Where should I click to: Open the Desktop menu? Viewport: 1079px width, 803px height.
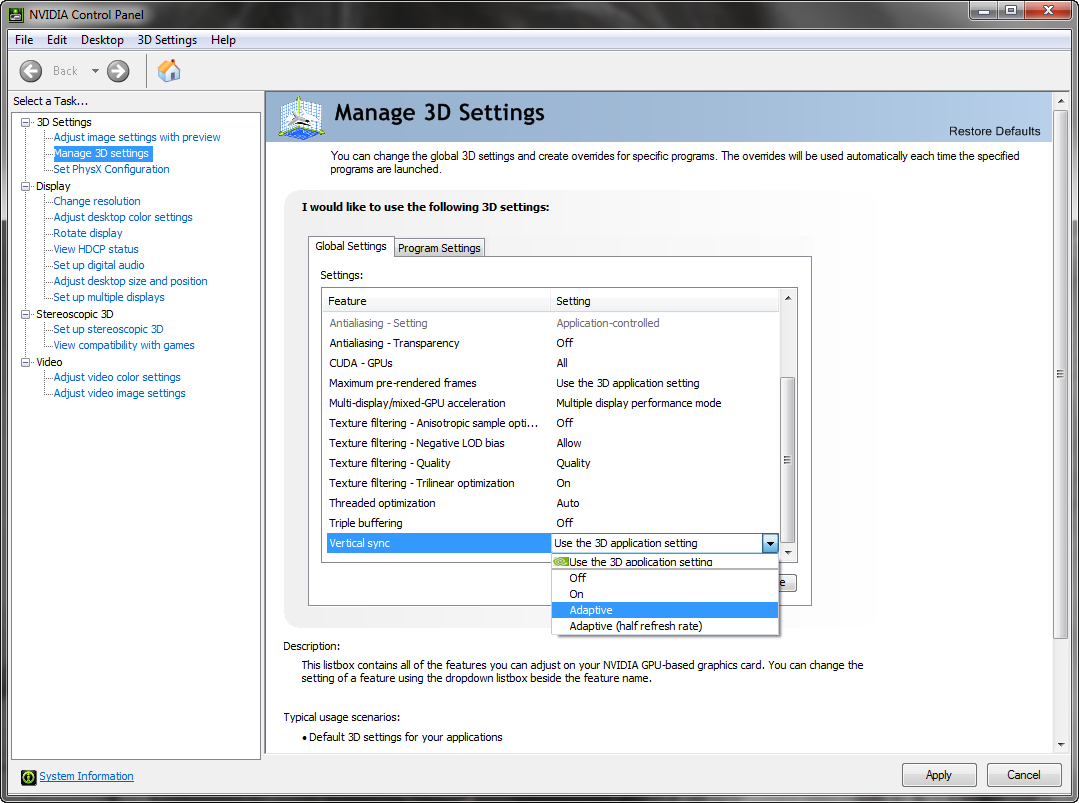pos(102,40)
